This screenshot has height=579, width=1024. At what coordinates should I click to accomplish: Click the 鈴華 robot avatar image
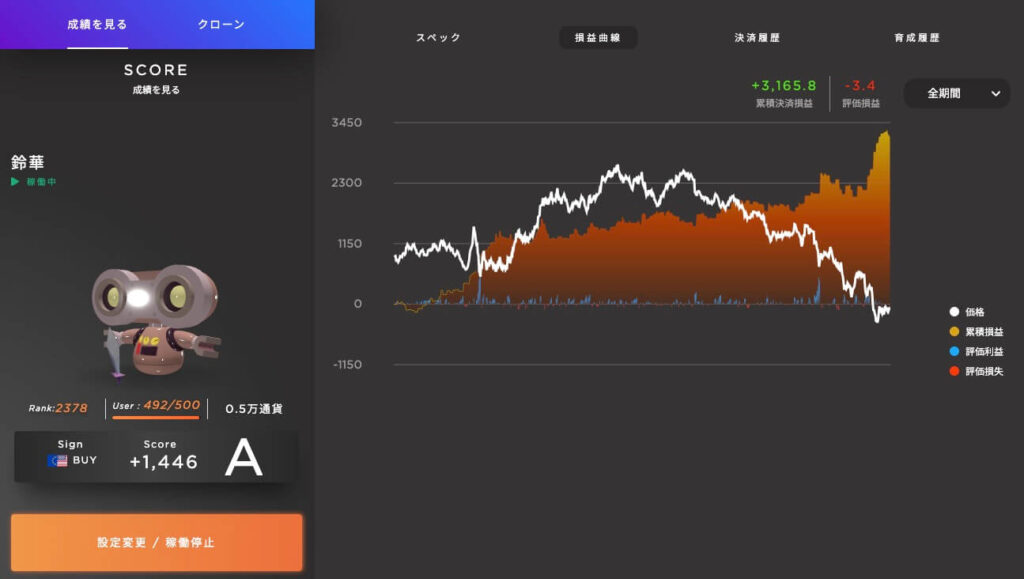(156, 319)
